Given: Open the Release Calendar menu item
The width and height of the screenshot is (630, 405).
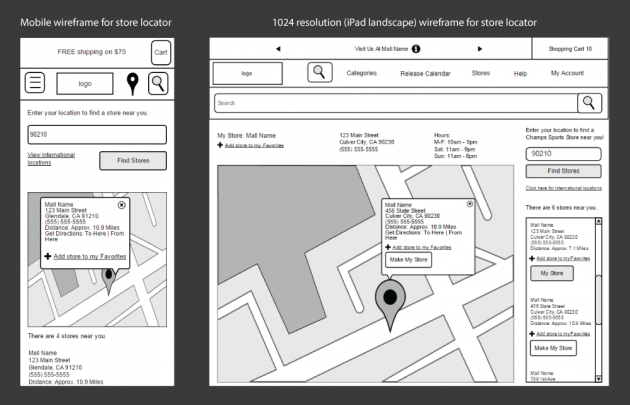Looking at the screenshot, I should click(425, 74).
